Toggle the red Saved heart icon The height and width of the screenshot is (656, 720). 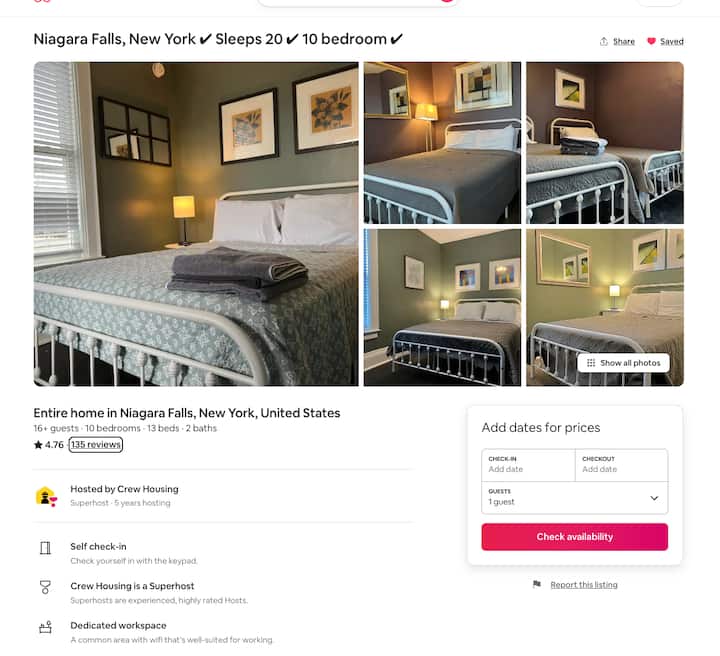point(651,41)
